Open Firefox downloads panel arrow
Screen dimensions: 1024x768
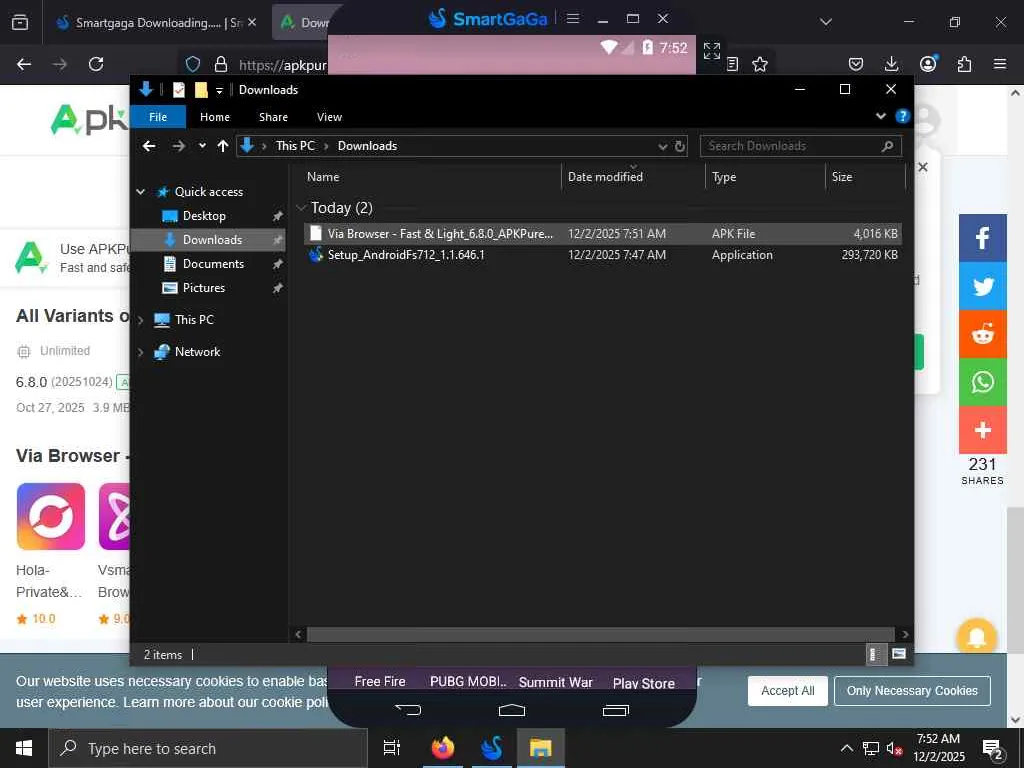[891, 64]
